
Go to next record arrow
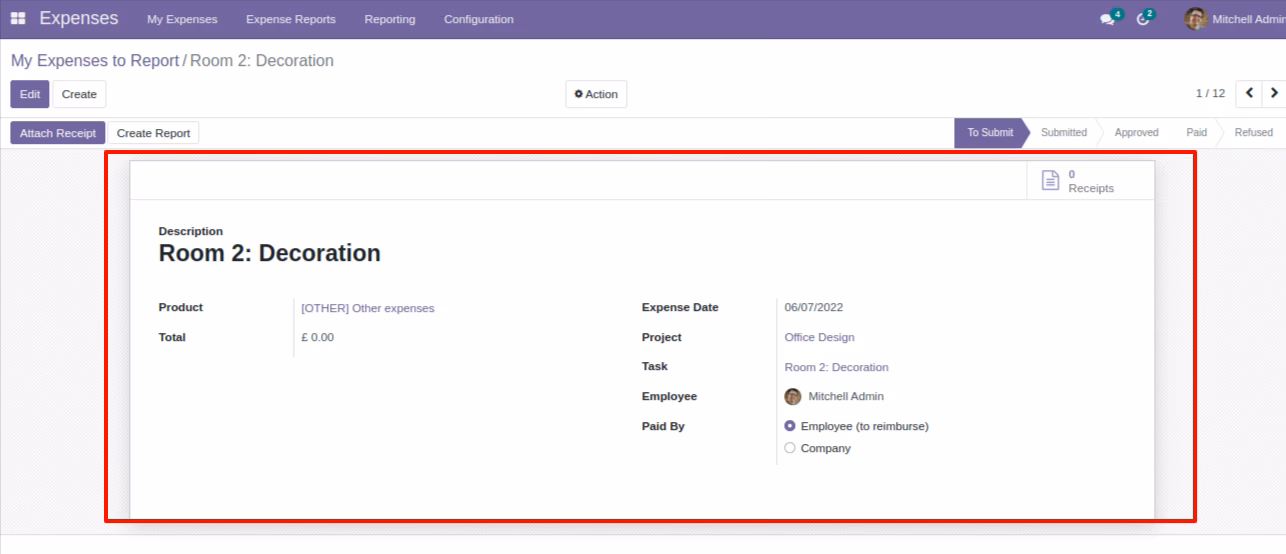coord(1274,93)
